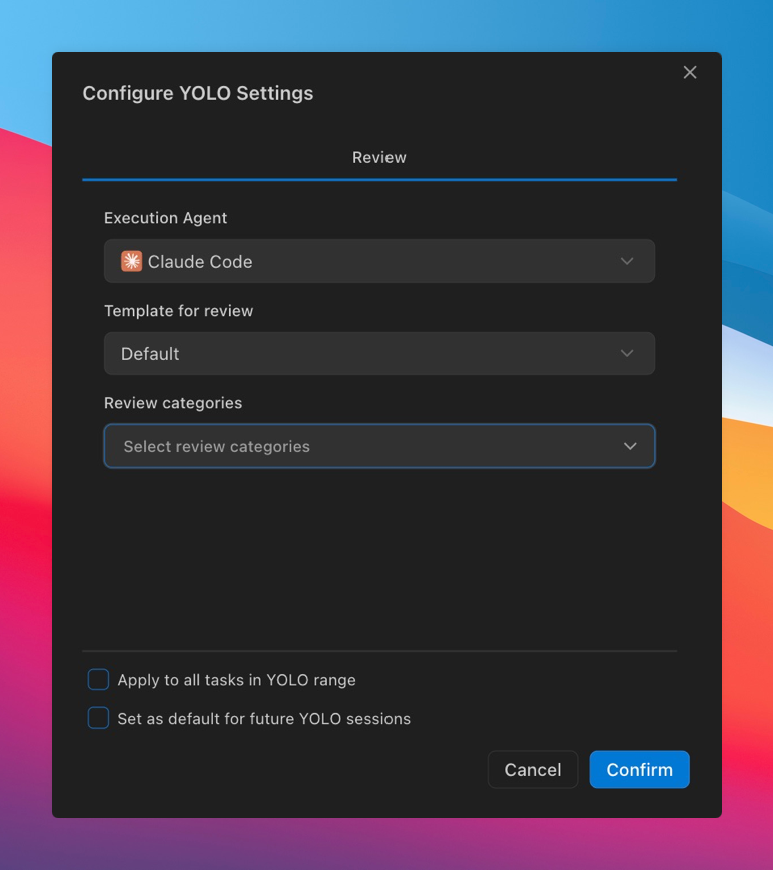
Task: Click the Select review categories placeholder text
Action: click(216, 446)
